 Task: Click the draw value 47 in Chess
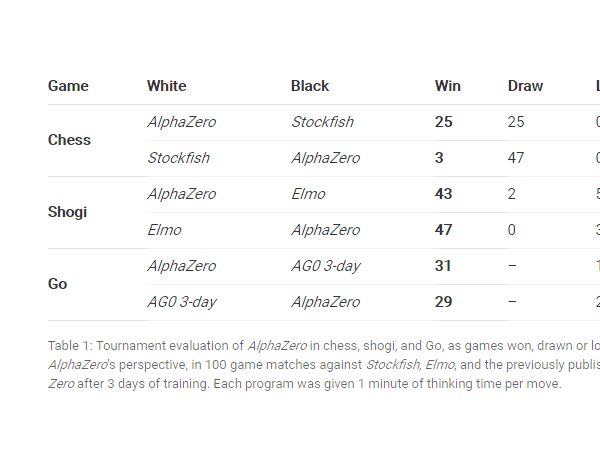point(516,158)
